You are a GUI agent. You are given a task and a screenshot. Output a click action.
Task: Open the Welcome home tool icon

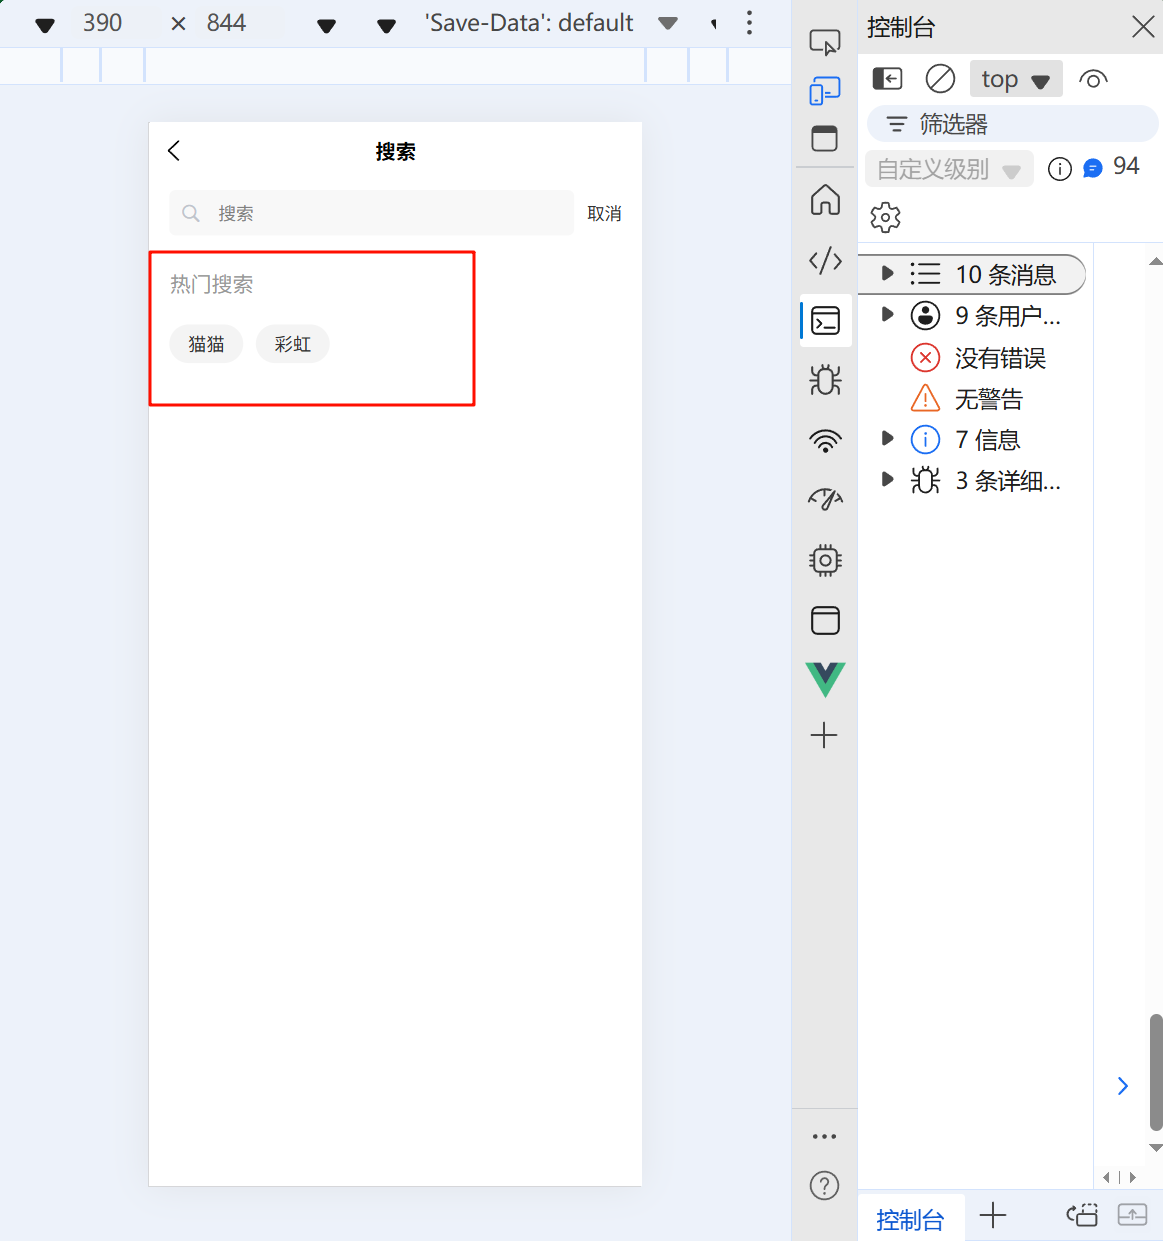point(825,200)
